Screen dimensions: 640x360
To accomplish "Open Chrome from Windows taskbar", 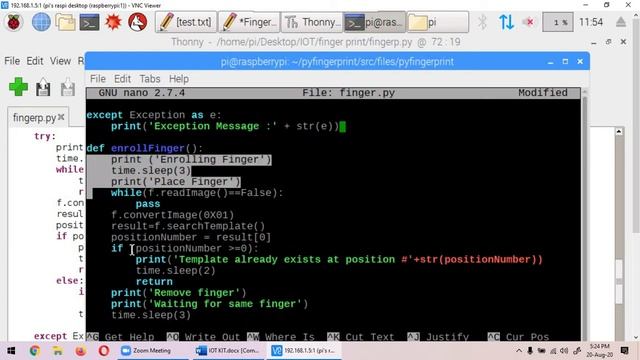I will coord(35,351).
